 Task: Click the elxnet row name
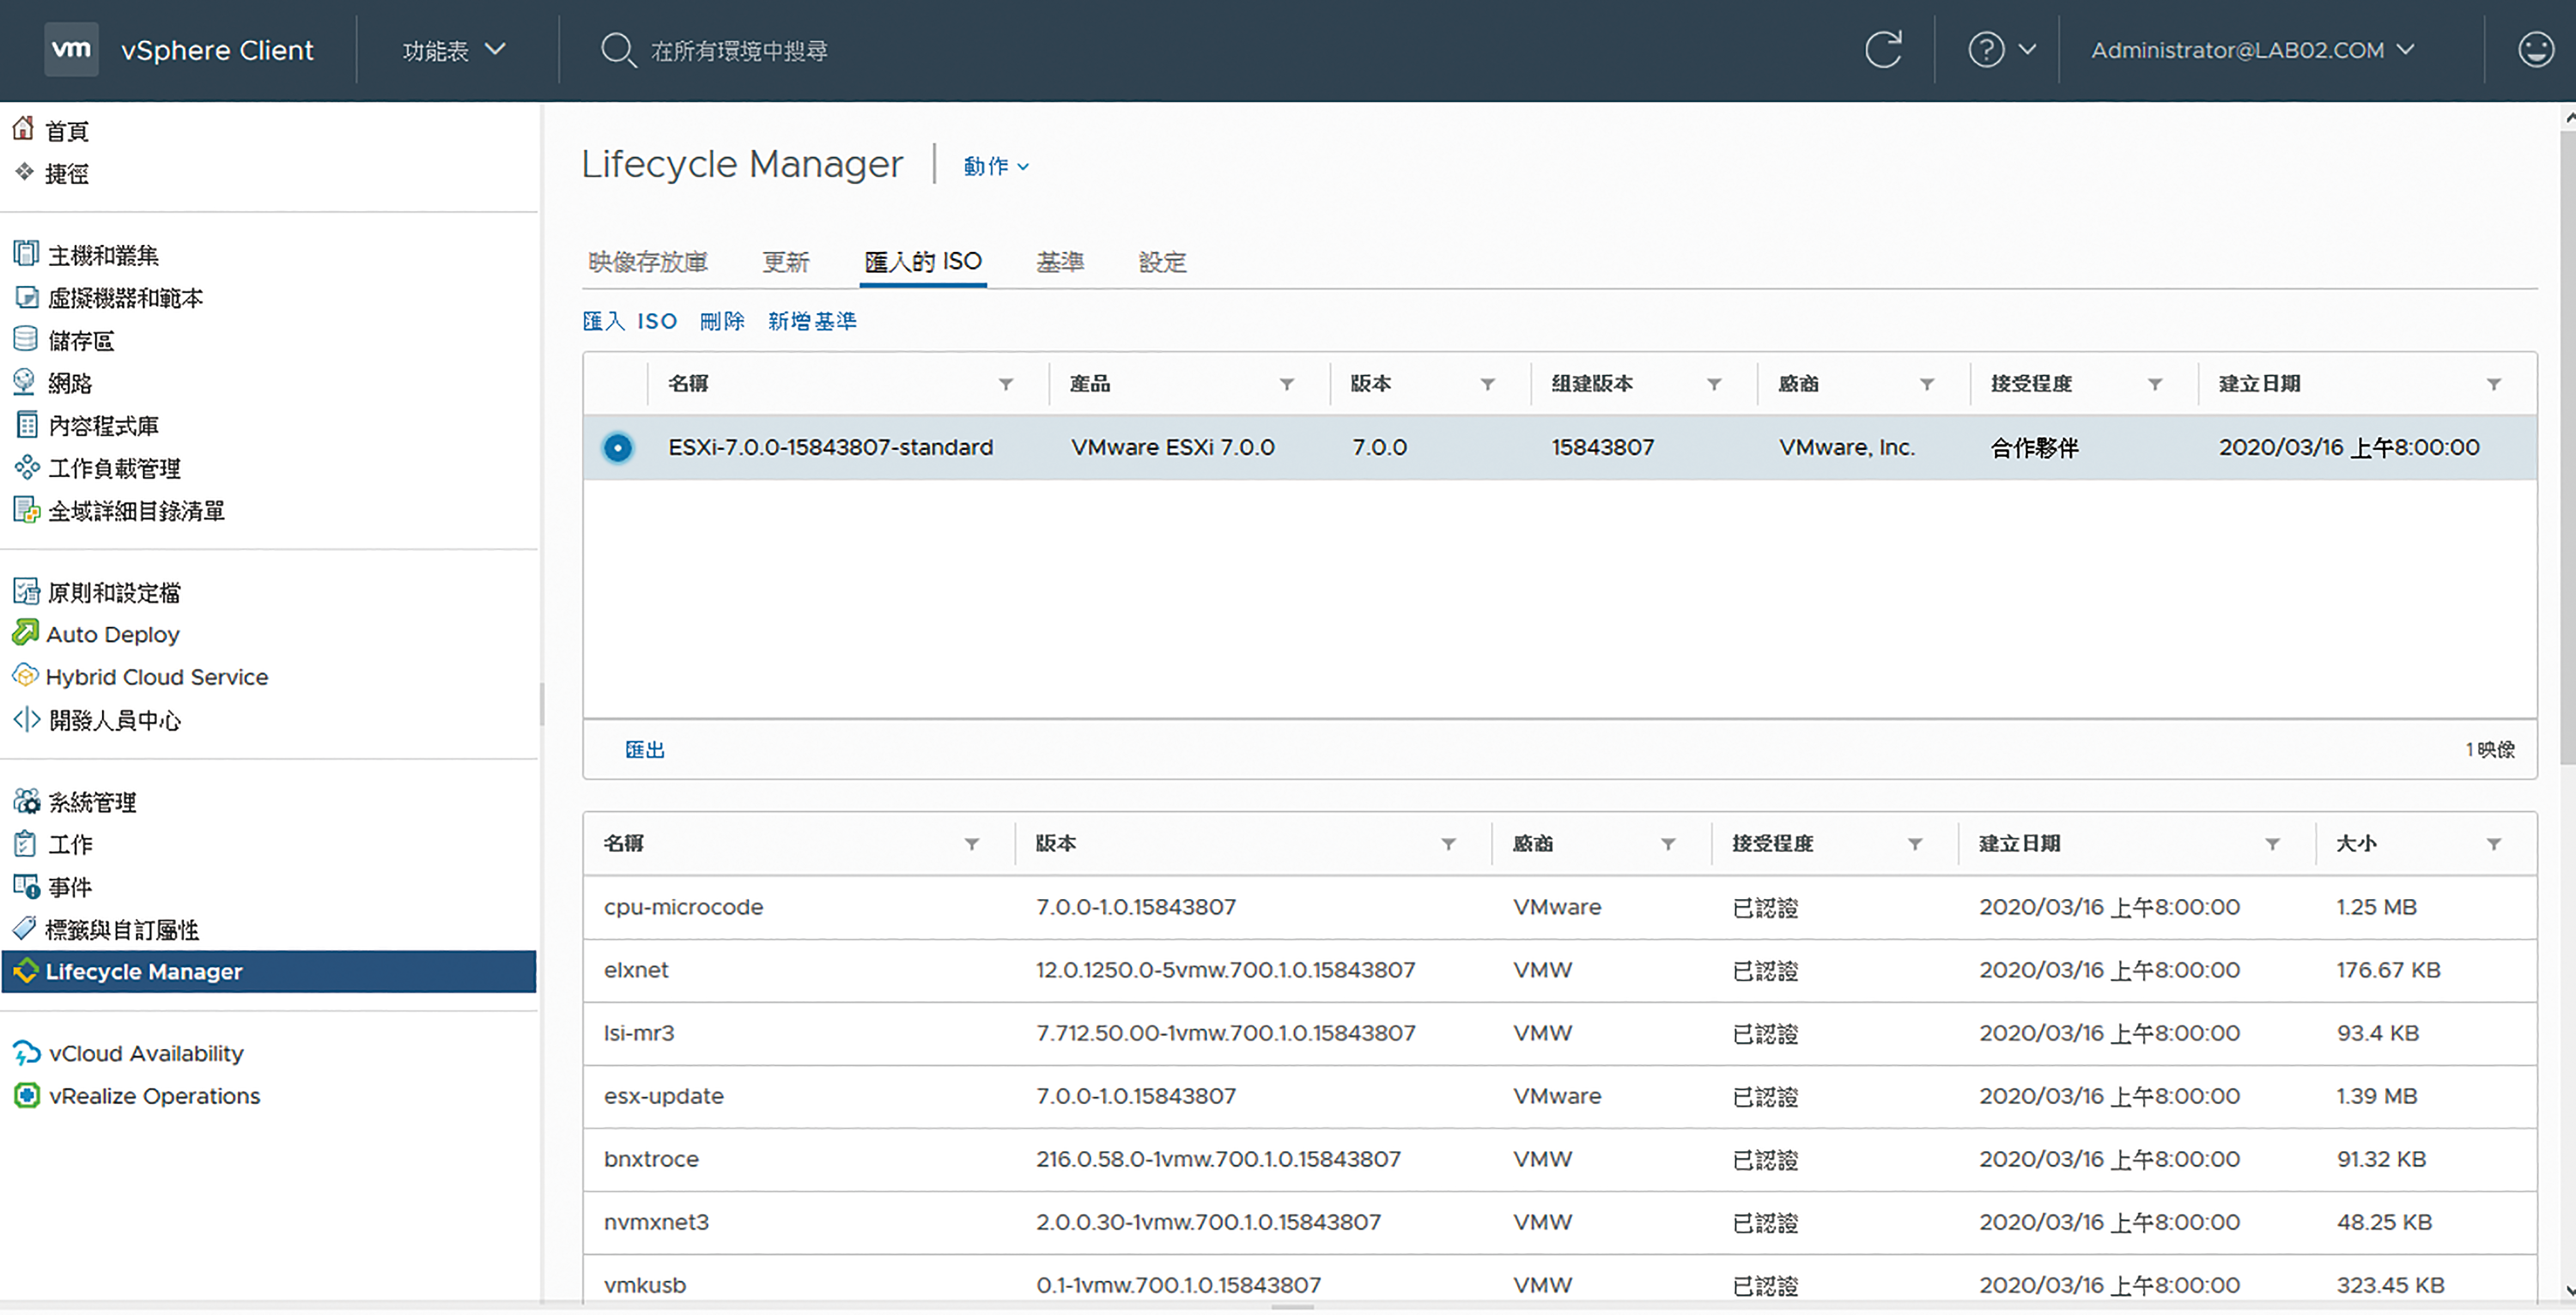(x=636, y=971)
